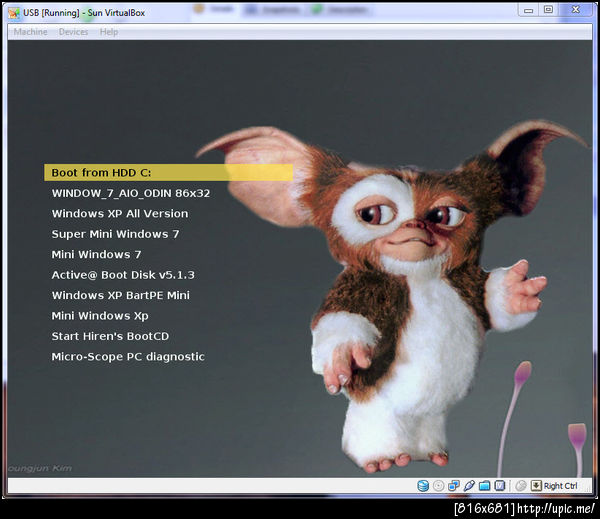Viewport: 600px width, 519px height.
Task: Click the shared folders status icon
Action: click(484, 486)
